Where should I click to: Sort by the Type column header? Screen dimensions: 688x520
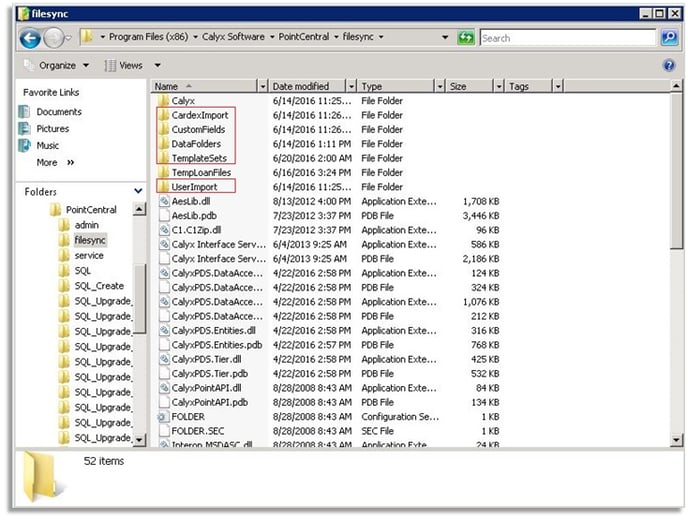396,86
